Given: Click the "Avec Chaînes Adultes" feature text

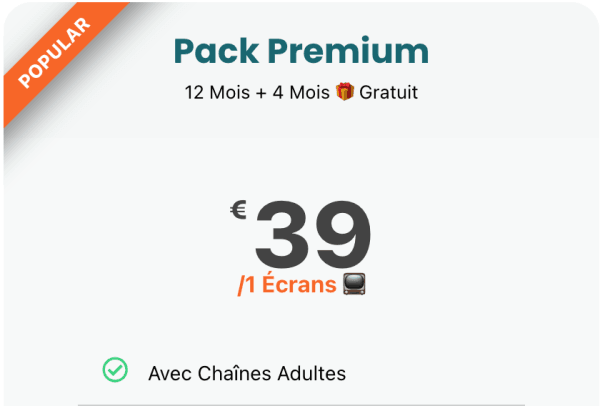Looking at the screenshot, I should (x=247, y=374).
